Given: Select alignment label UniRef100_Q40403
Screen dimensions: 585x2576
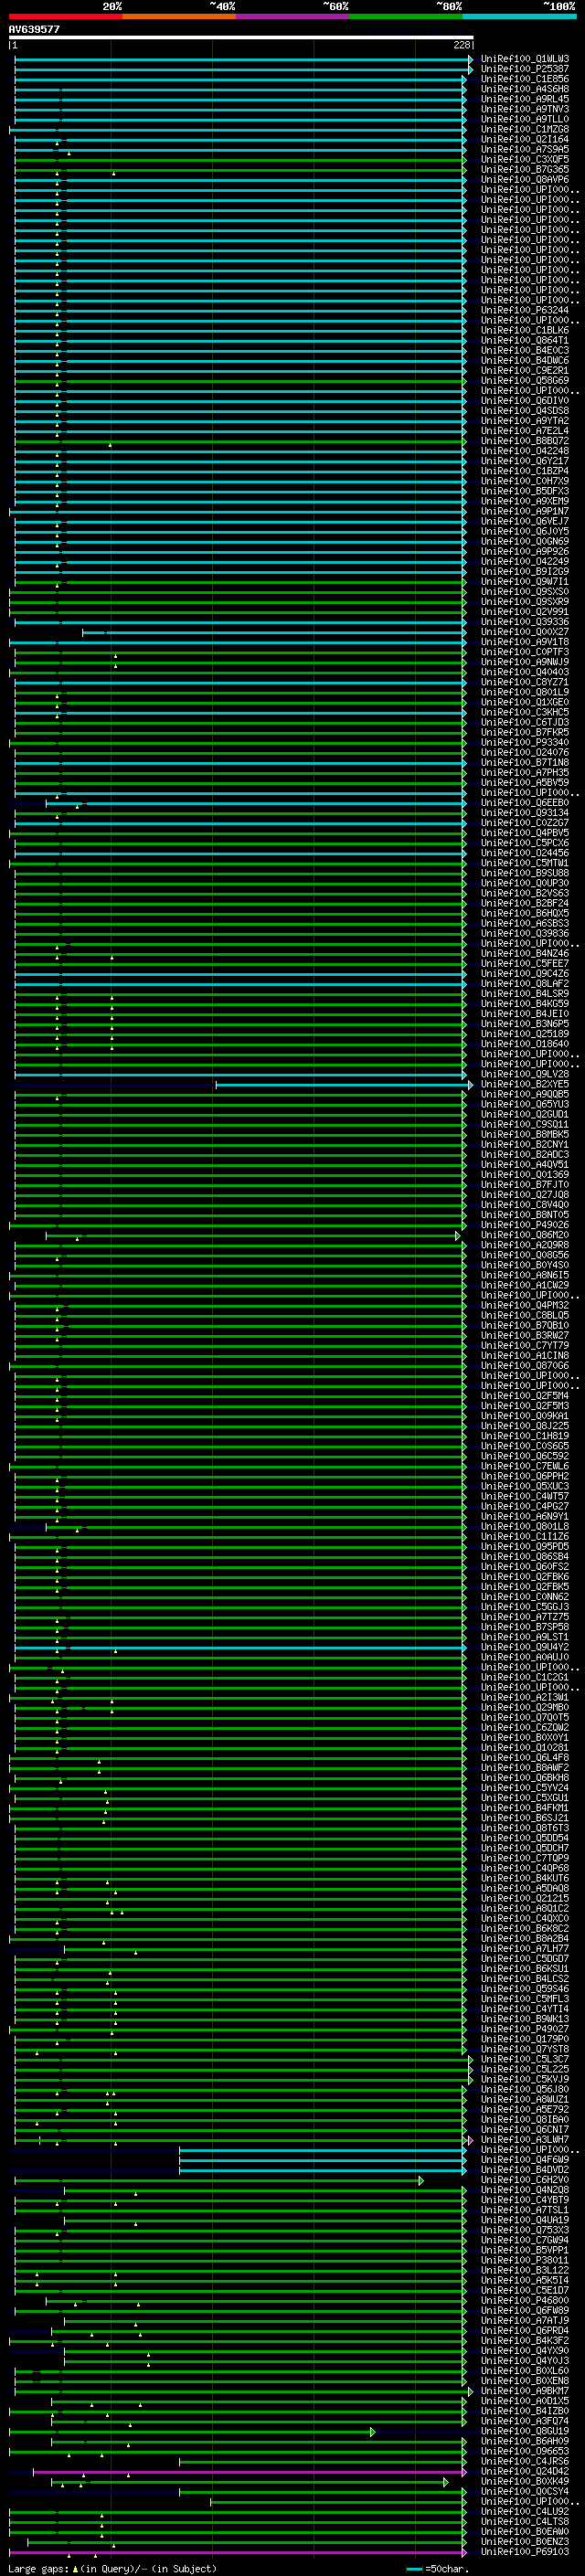Looking at the screenshot, I should [x=524, y=672].
